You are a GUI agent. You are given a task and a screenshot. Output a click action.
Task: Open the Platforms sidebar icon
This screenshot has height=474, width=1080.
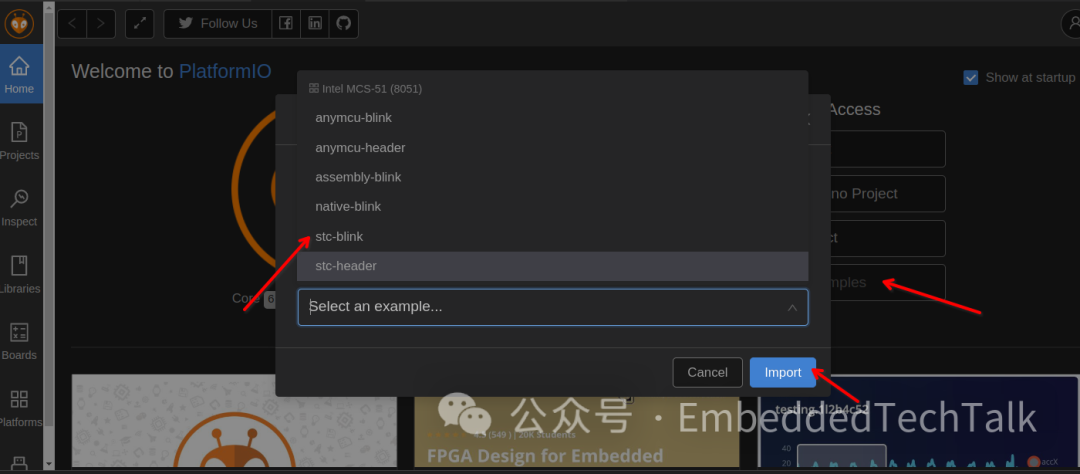click(19, 407)
